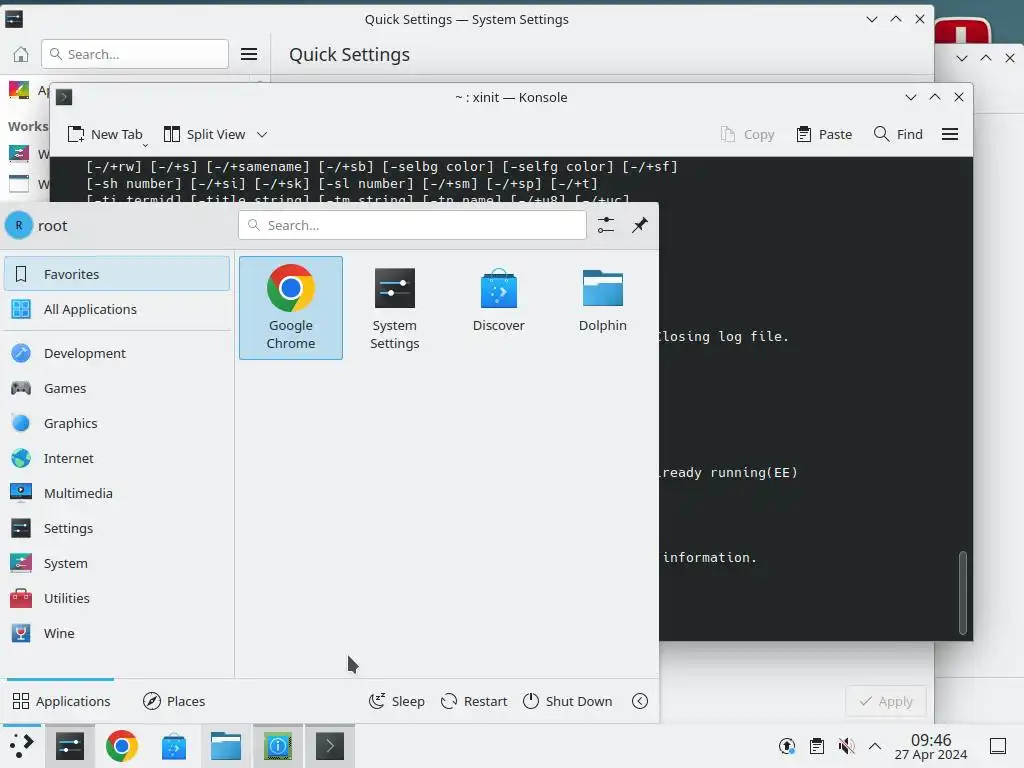Open the clipboard tray icon
1024x768 pixels.
coord(816,746)
